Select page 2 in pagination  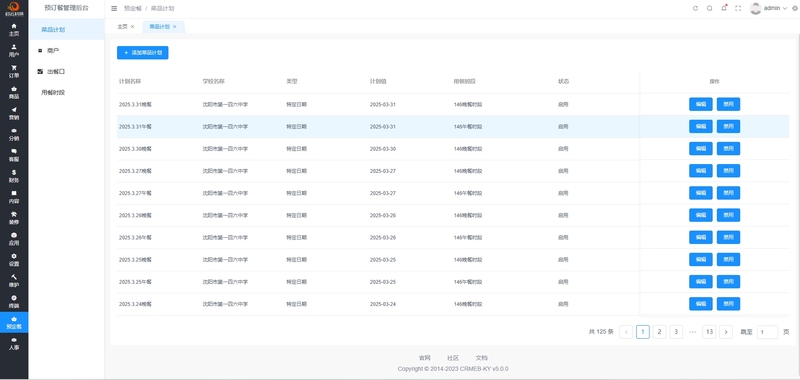(x=659, y=332)
